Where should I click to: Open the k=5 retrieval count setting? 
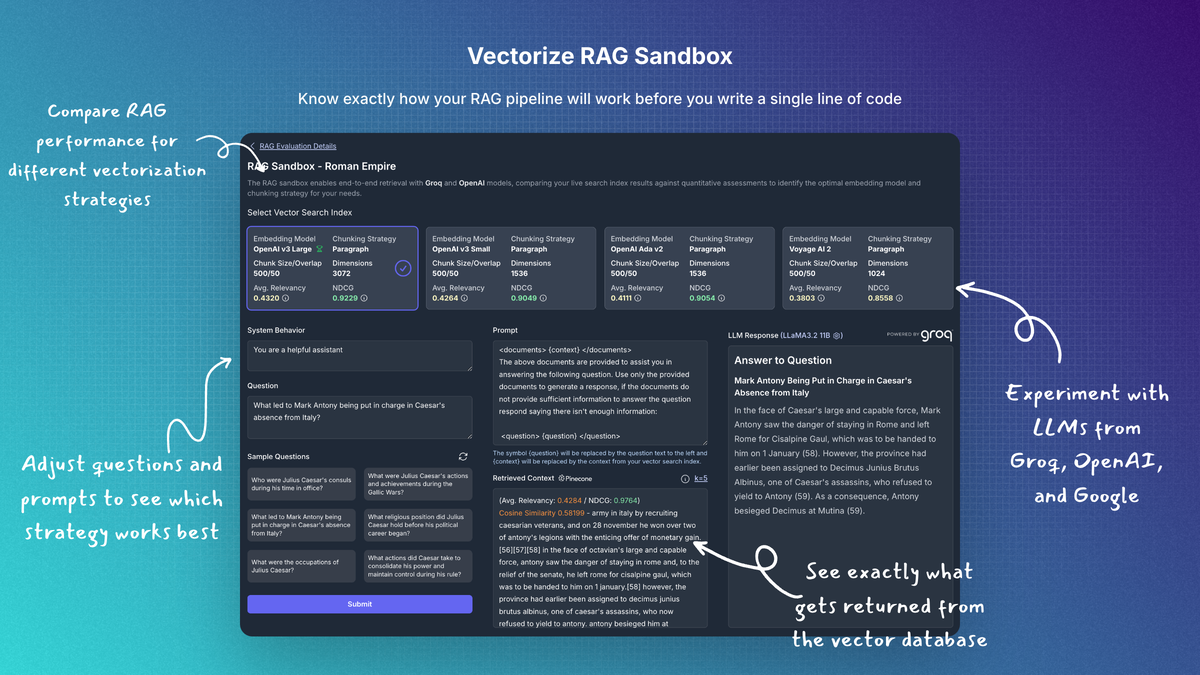[x=700, y=479]
